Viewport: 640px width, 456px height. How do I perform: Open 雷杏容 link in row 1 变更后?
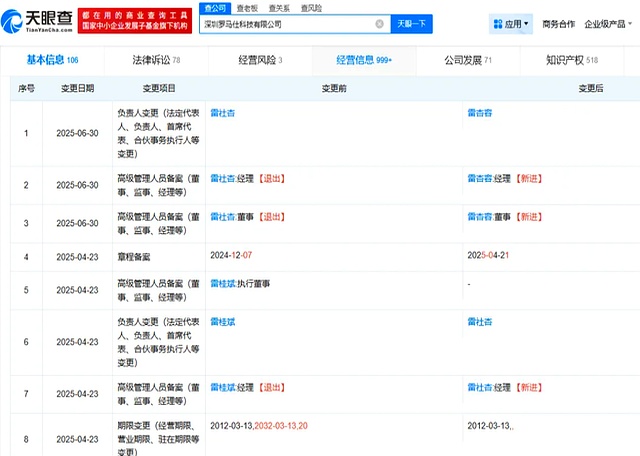480,113
